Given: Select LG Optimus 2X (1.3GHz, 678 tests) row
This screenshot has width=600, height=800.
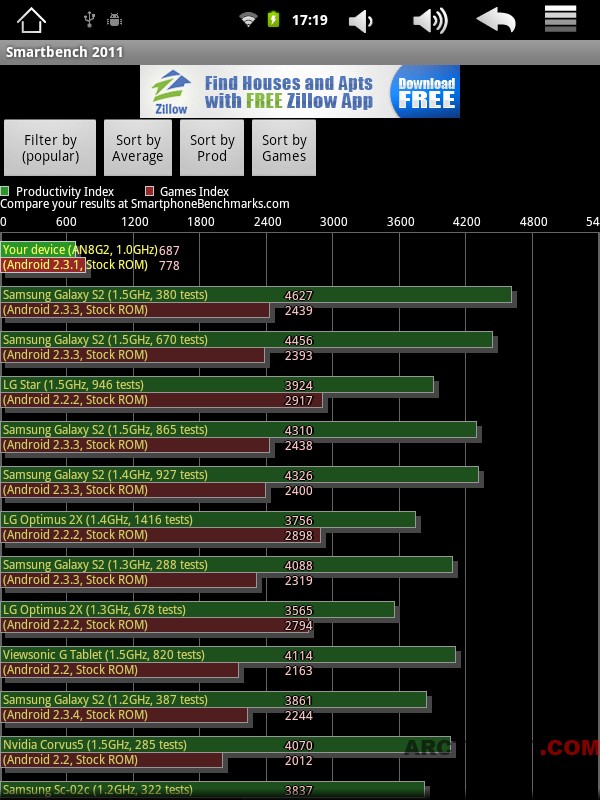Looking at the screenshot, I should tap(197, 617).
